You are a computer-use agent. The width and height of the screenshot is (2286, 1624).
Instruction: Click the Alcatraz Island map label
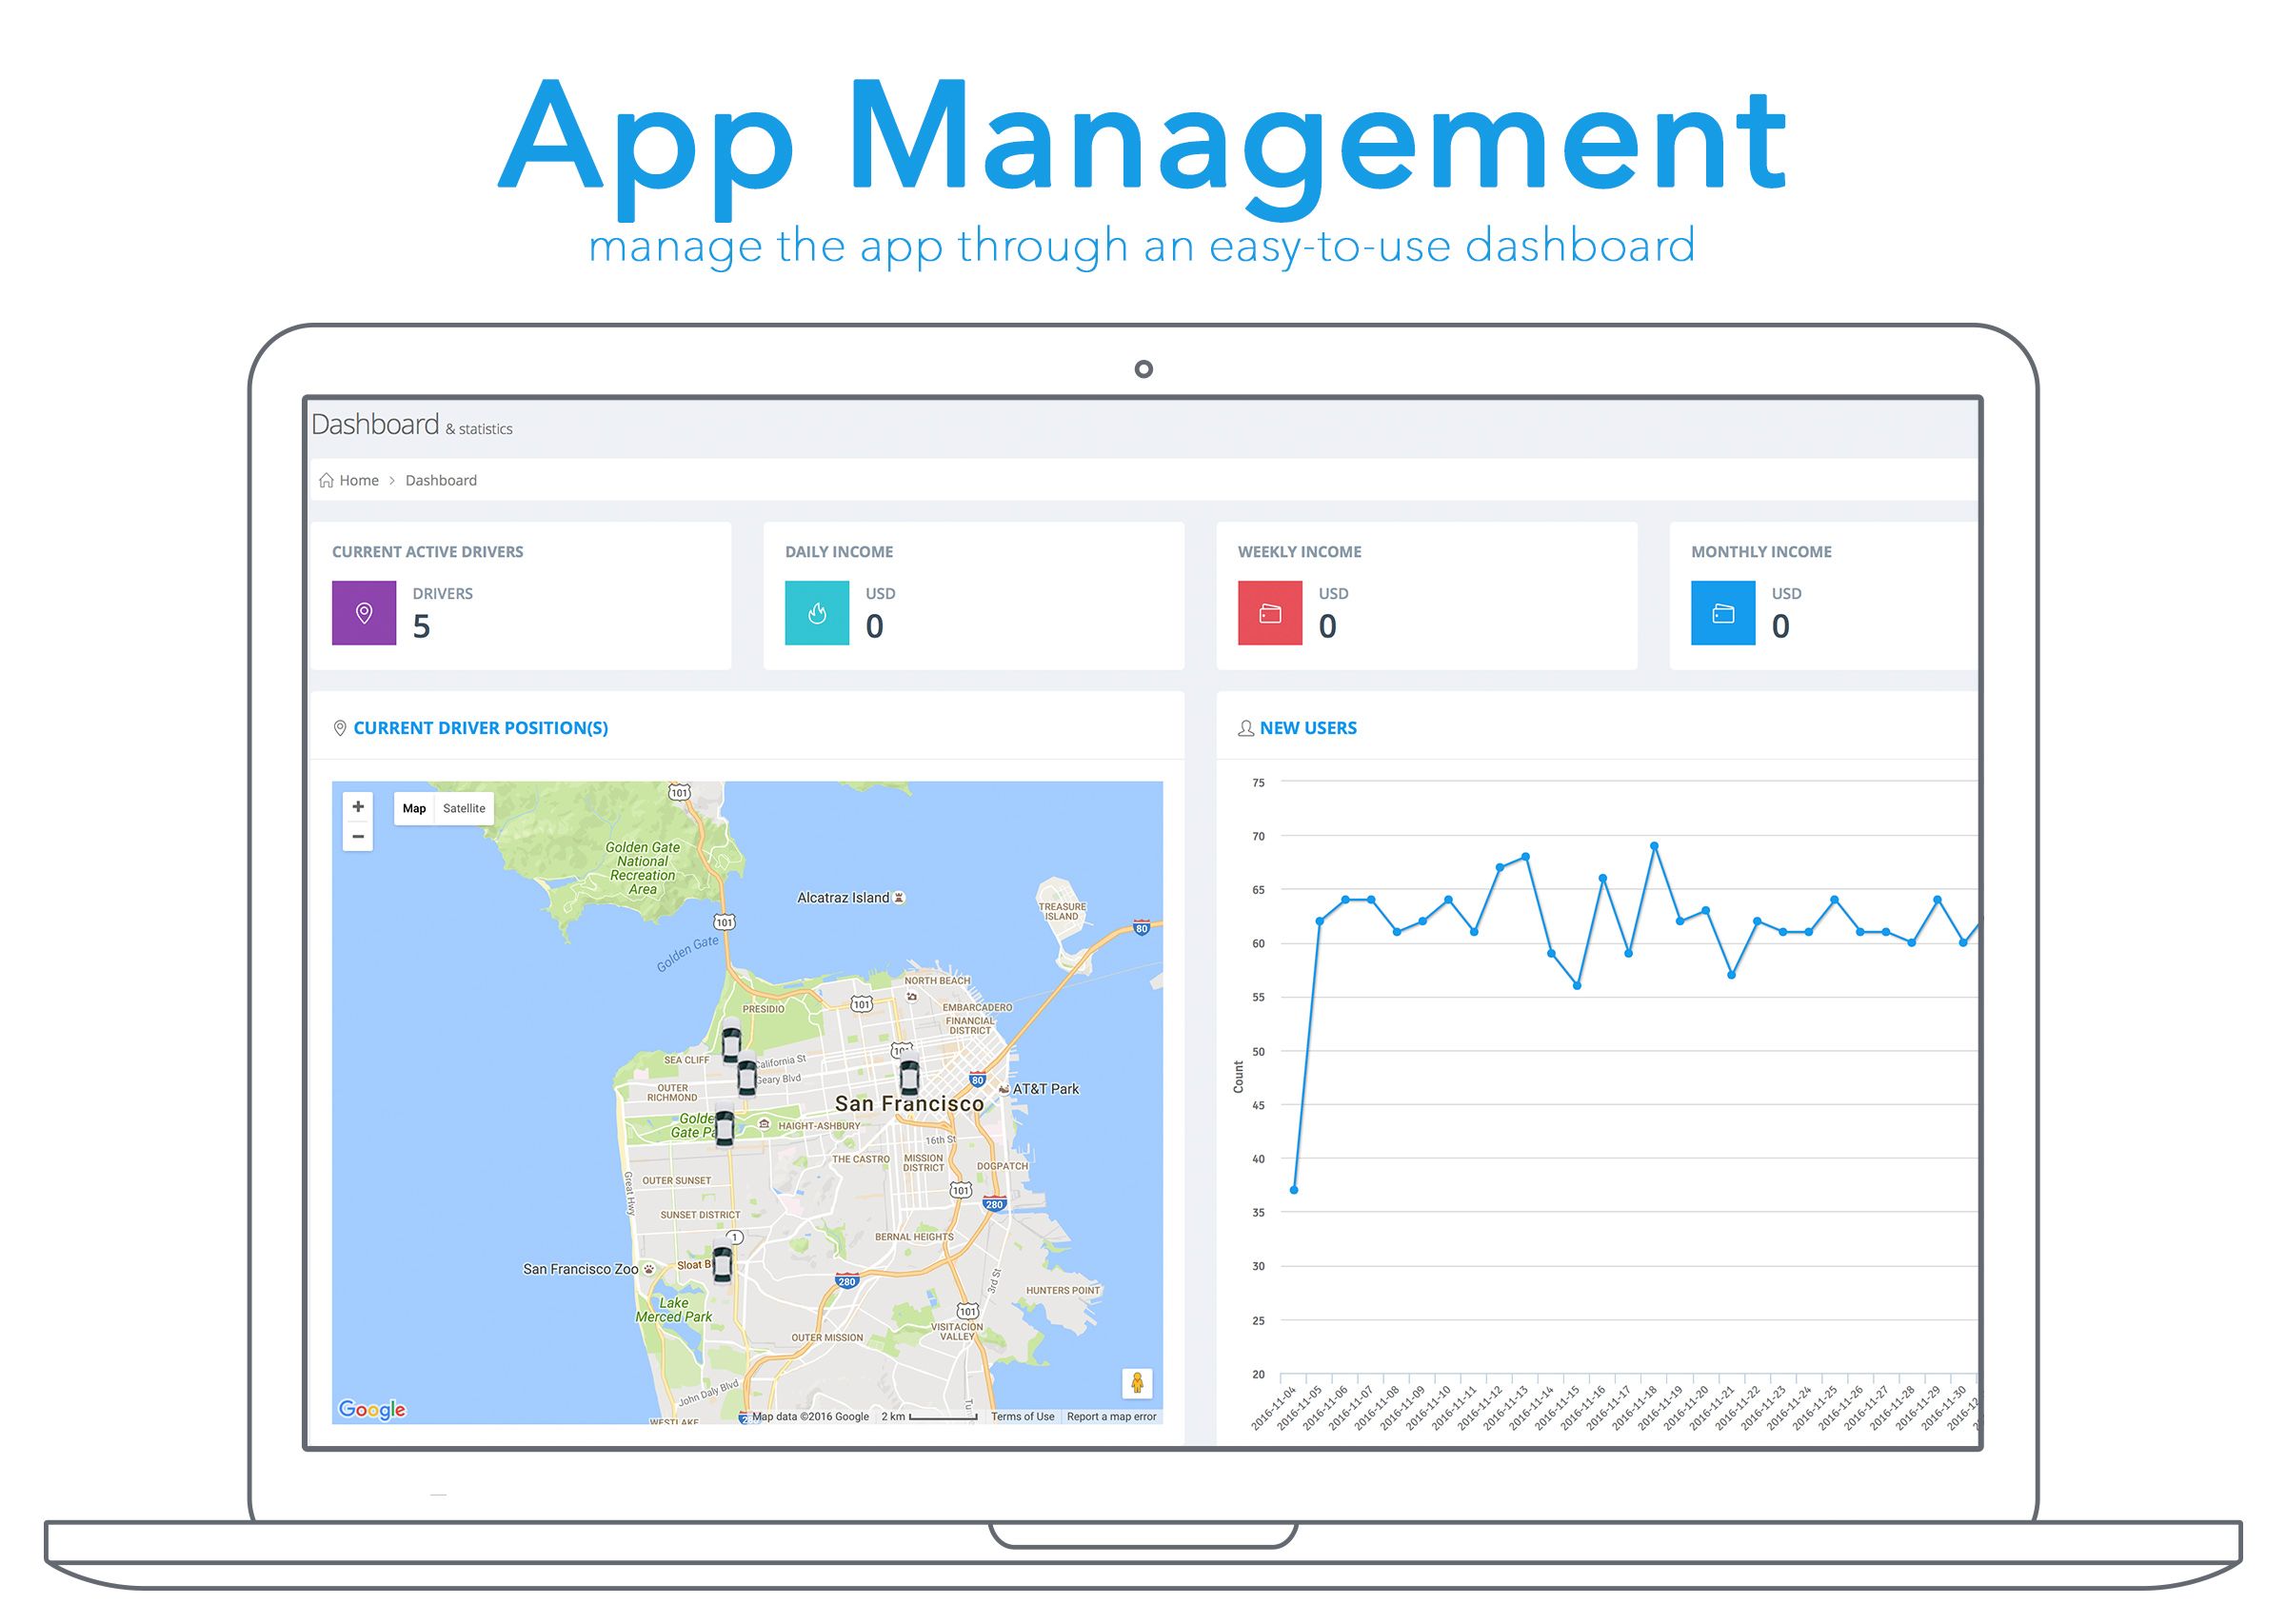point(843,898)
